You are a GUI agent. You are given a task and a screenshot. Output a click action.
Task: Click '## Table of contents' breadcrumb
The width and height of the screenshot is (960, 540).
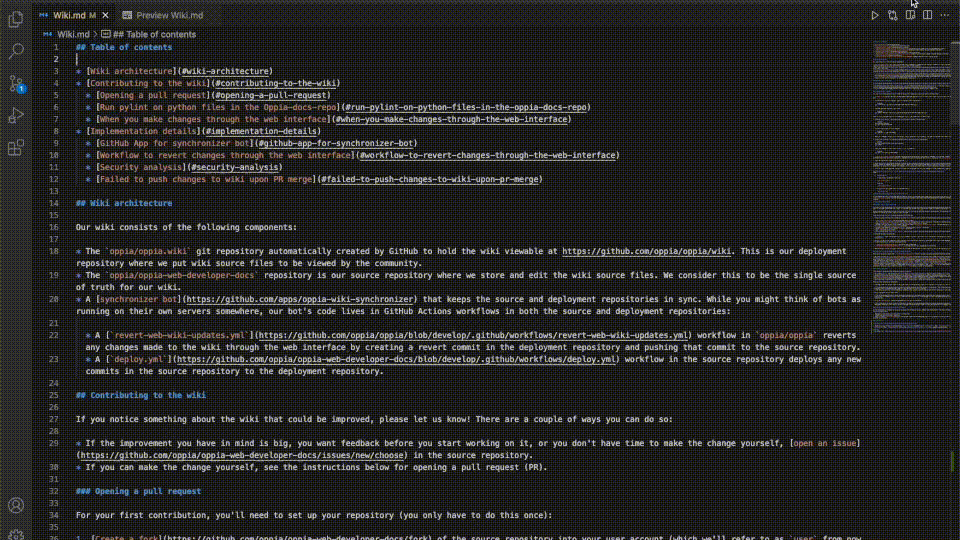coord(149,34)
